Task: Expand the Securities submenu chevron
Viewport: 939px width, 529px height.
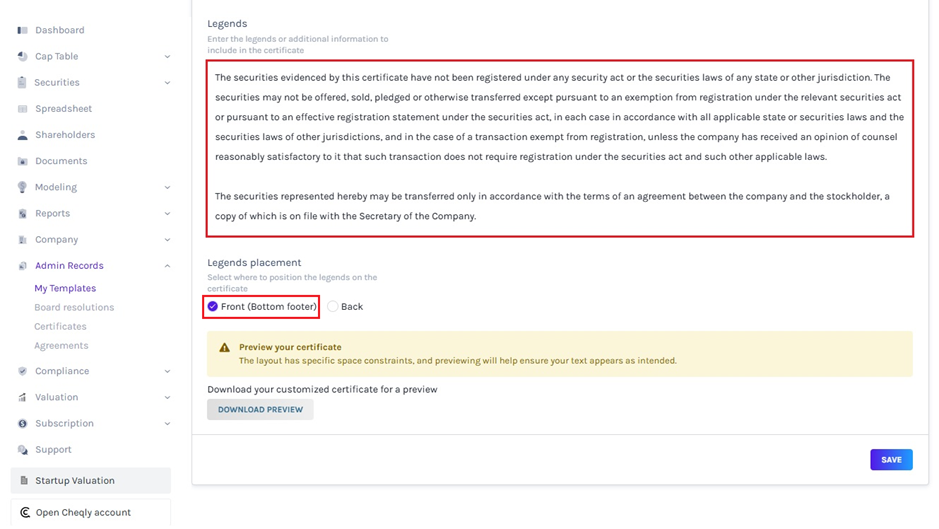Action: click(x=167, y=83)
